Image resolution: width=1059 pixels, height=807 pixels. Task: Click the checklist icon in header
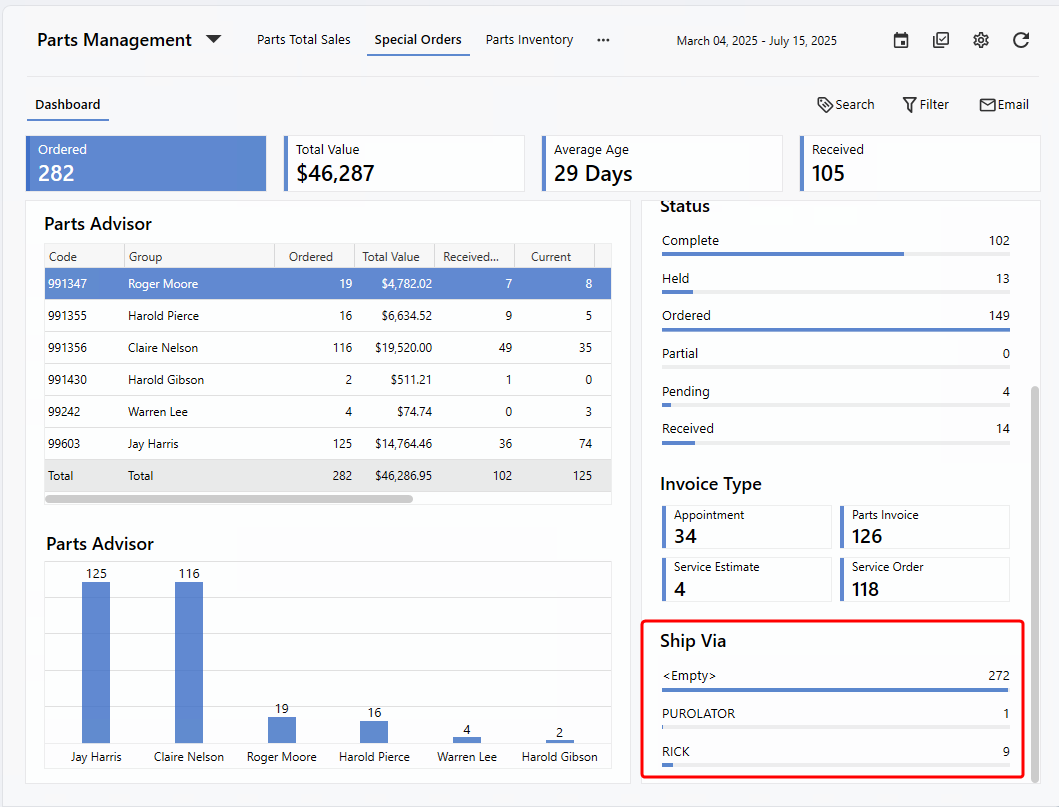[941, 40]
